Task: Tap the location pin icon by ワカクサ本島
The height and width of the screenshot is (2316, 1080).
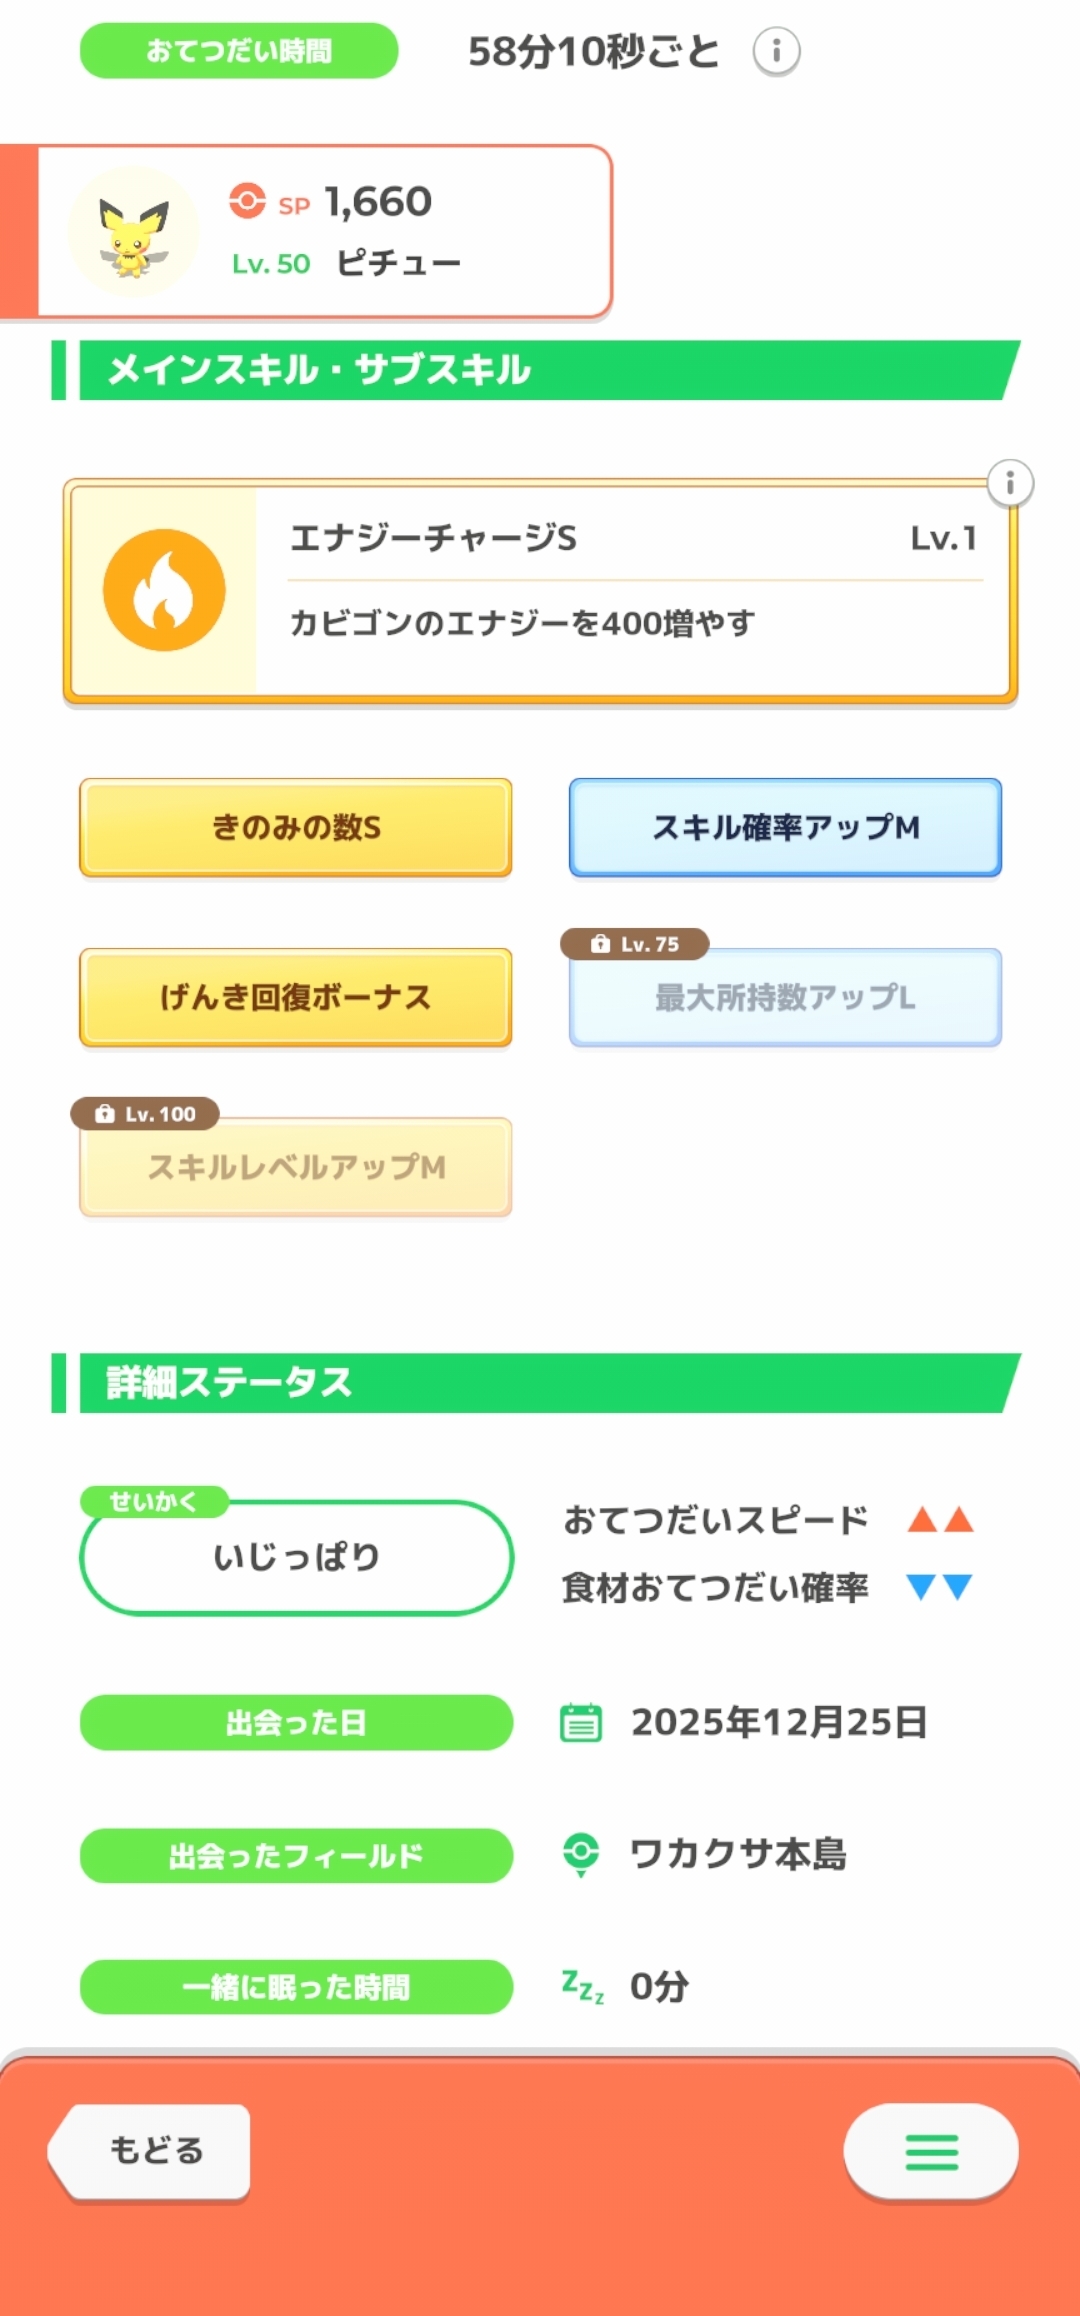Action: [581, 1855]
